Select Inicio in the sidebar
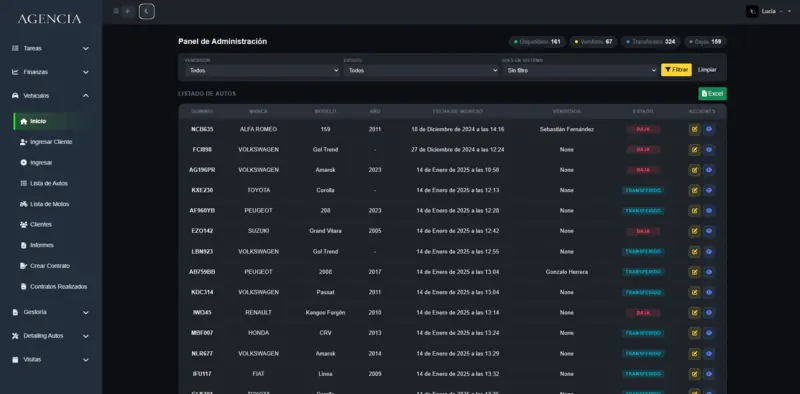 pos(51,121)
